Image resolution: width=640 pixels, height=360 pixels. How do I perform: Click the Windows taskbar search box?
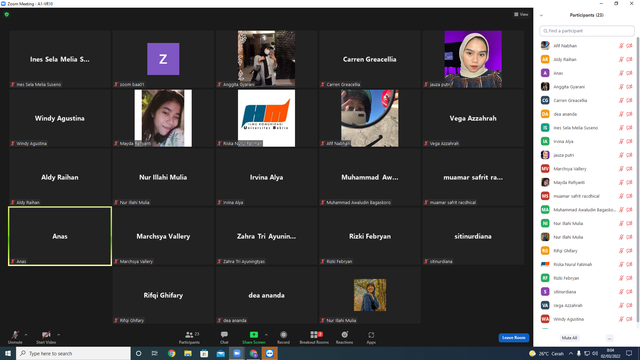(73, 353)
